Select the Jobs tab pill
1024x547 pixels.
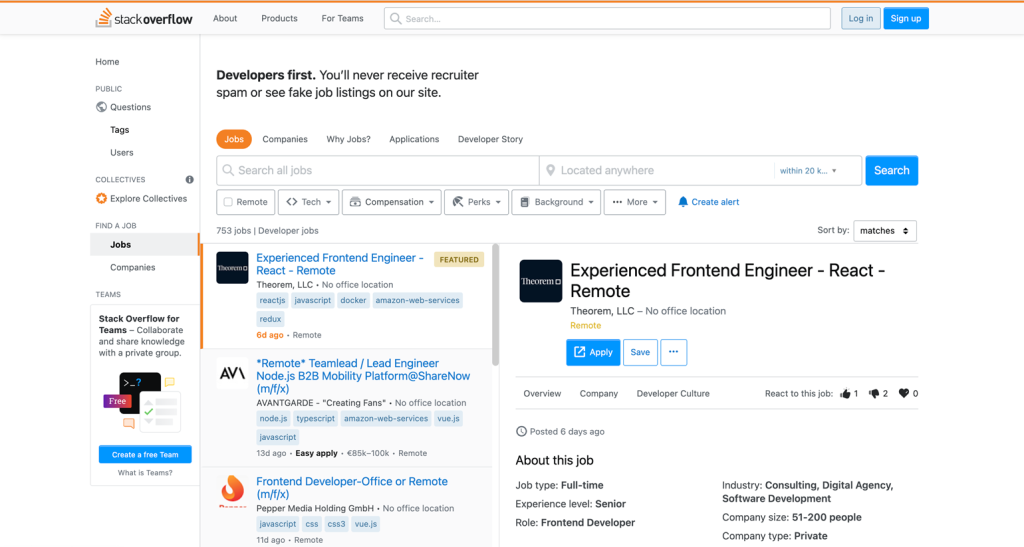pos(234,139)
